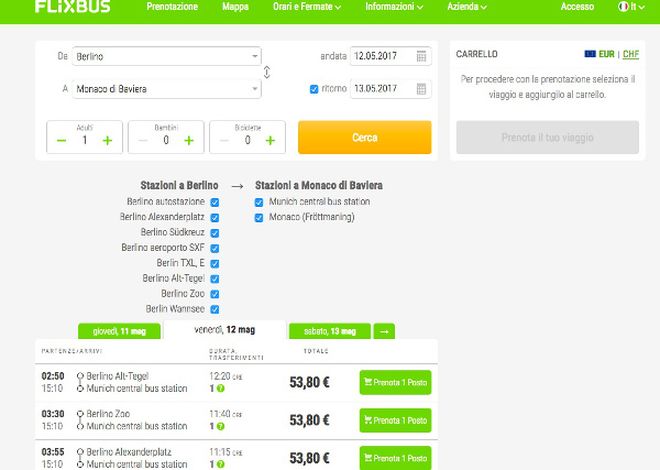Uncheck Berlin TXL, E station

click(215, 264)
